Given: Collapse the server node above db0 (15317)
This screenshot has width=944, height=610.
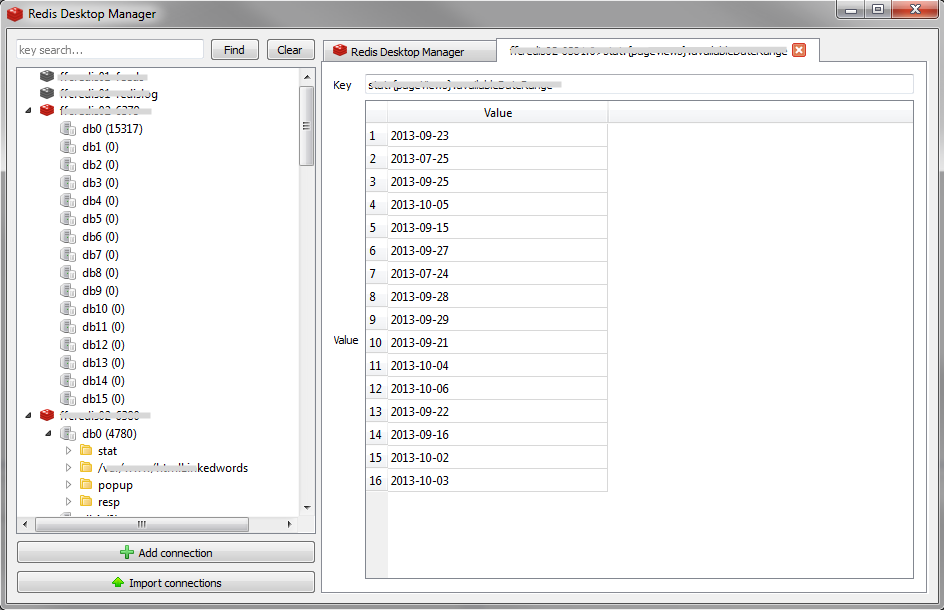Looking at the screenshot, I should [28, 111].
